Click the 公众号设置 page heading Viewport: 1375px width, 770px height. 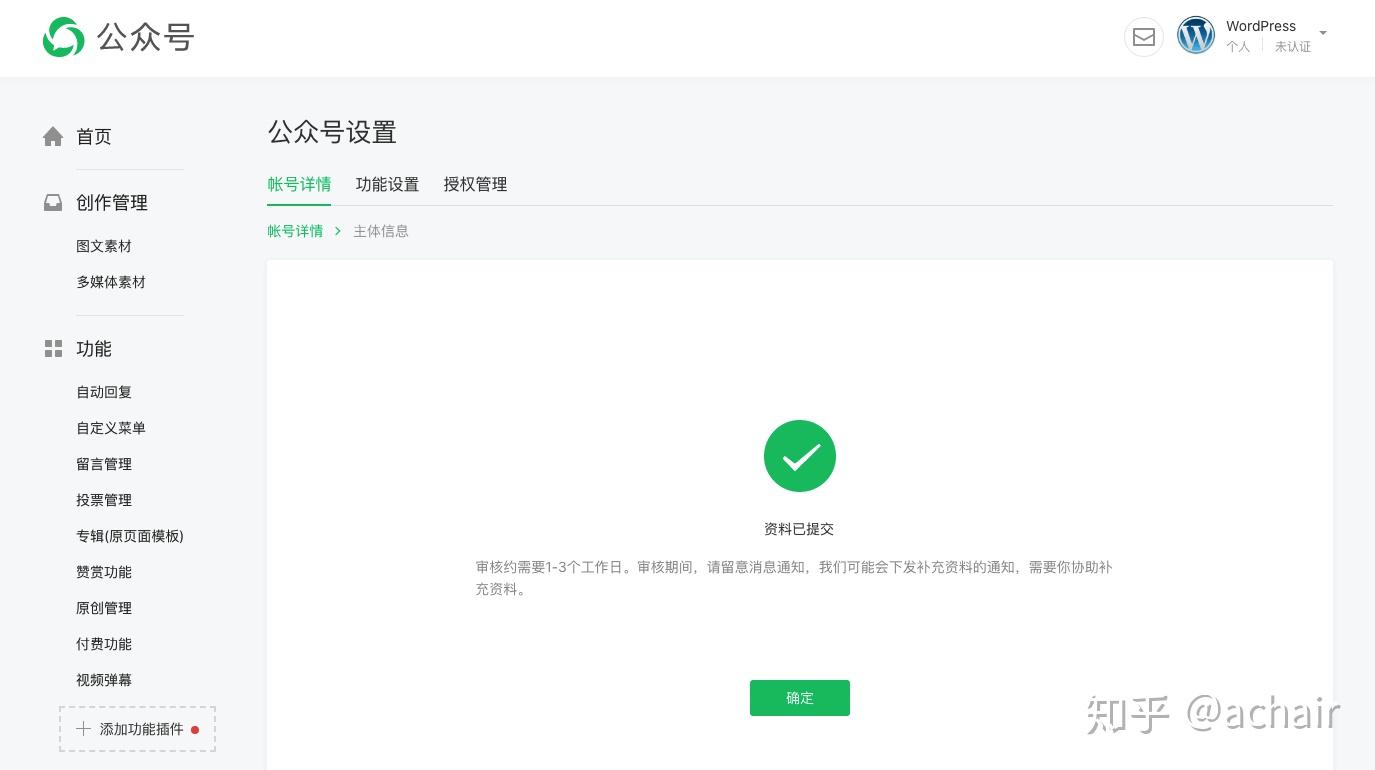[x=332, y=132]
